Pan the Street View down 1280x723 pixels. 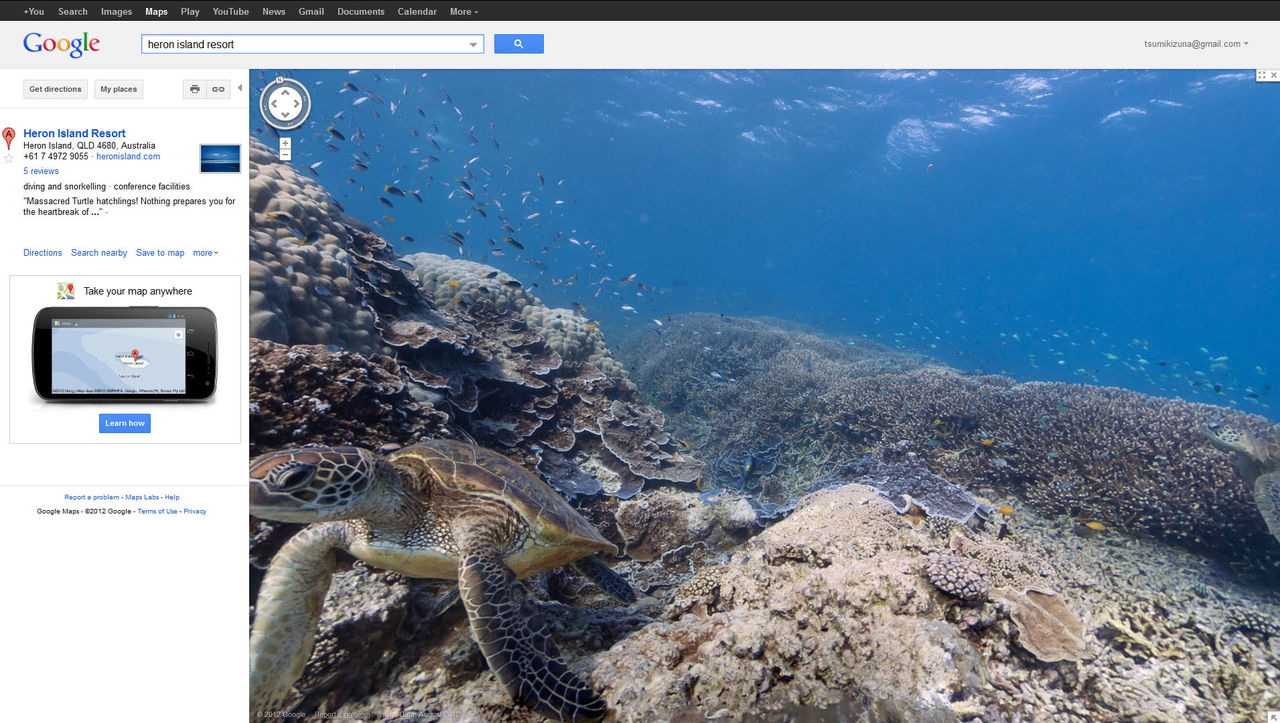pos(285,115)
